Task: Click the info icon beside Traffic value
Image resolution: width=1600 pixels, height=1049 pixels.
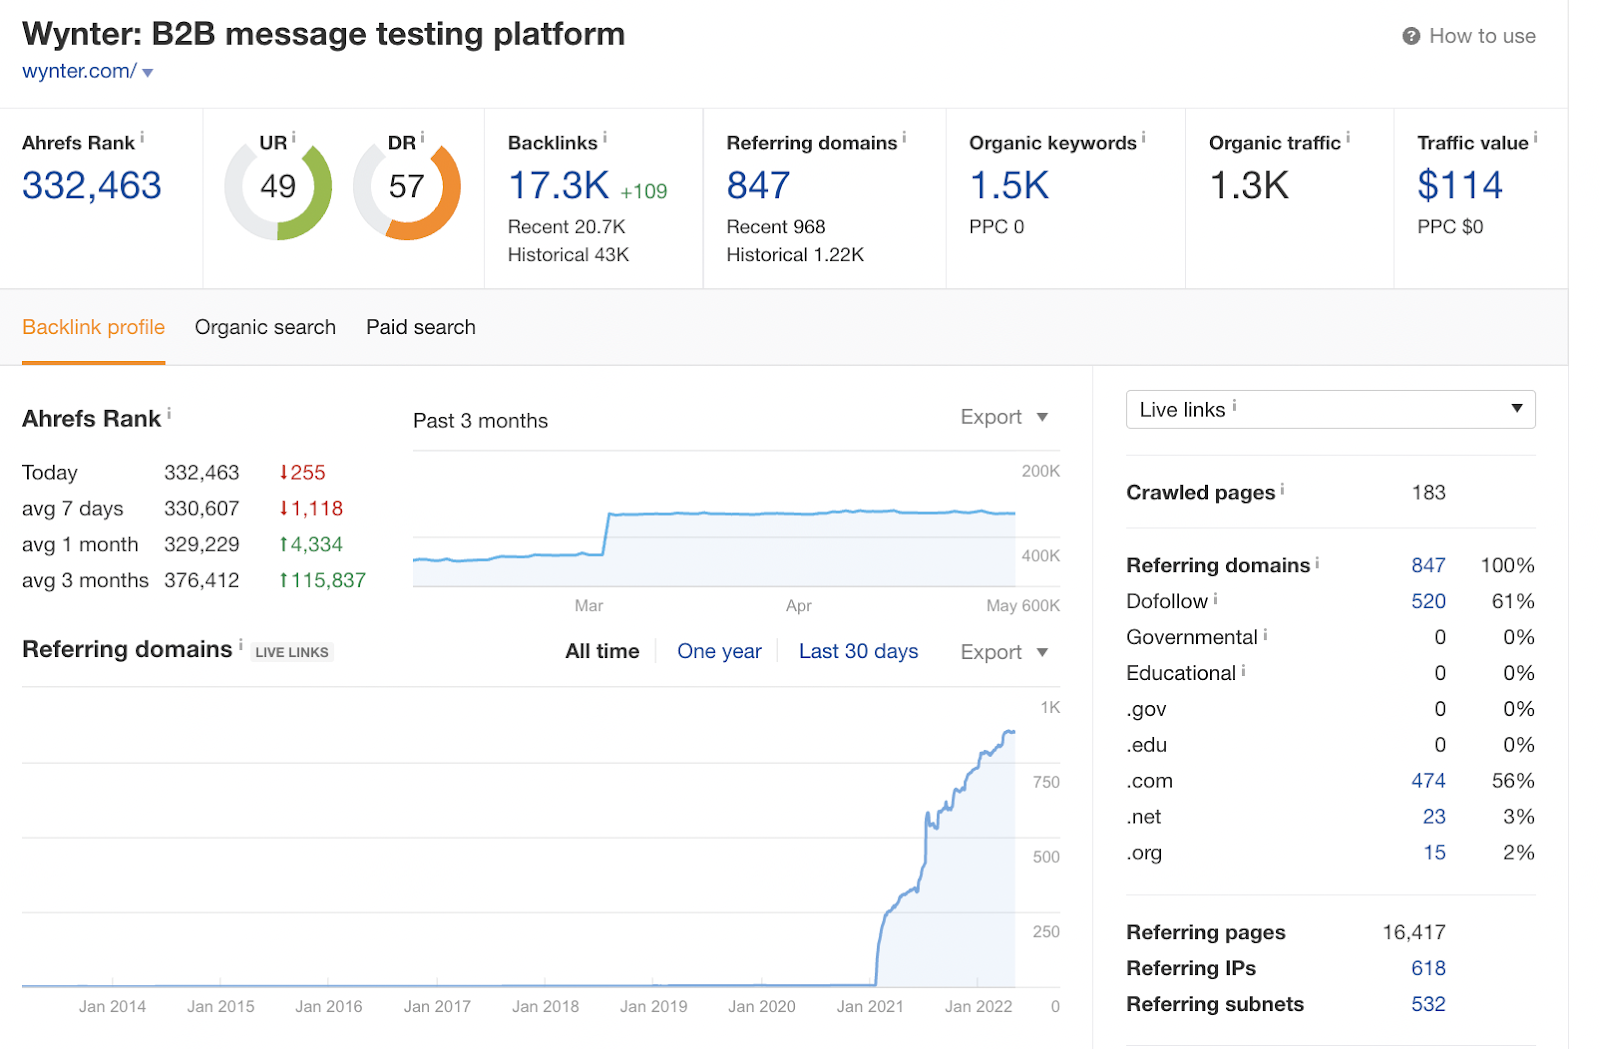Action: [1535, 137]
